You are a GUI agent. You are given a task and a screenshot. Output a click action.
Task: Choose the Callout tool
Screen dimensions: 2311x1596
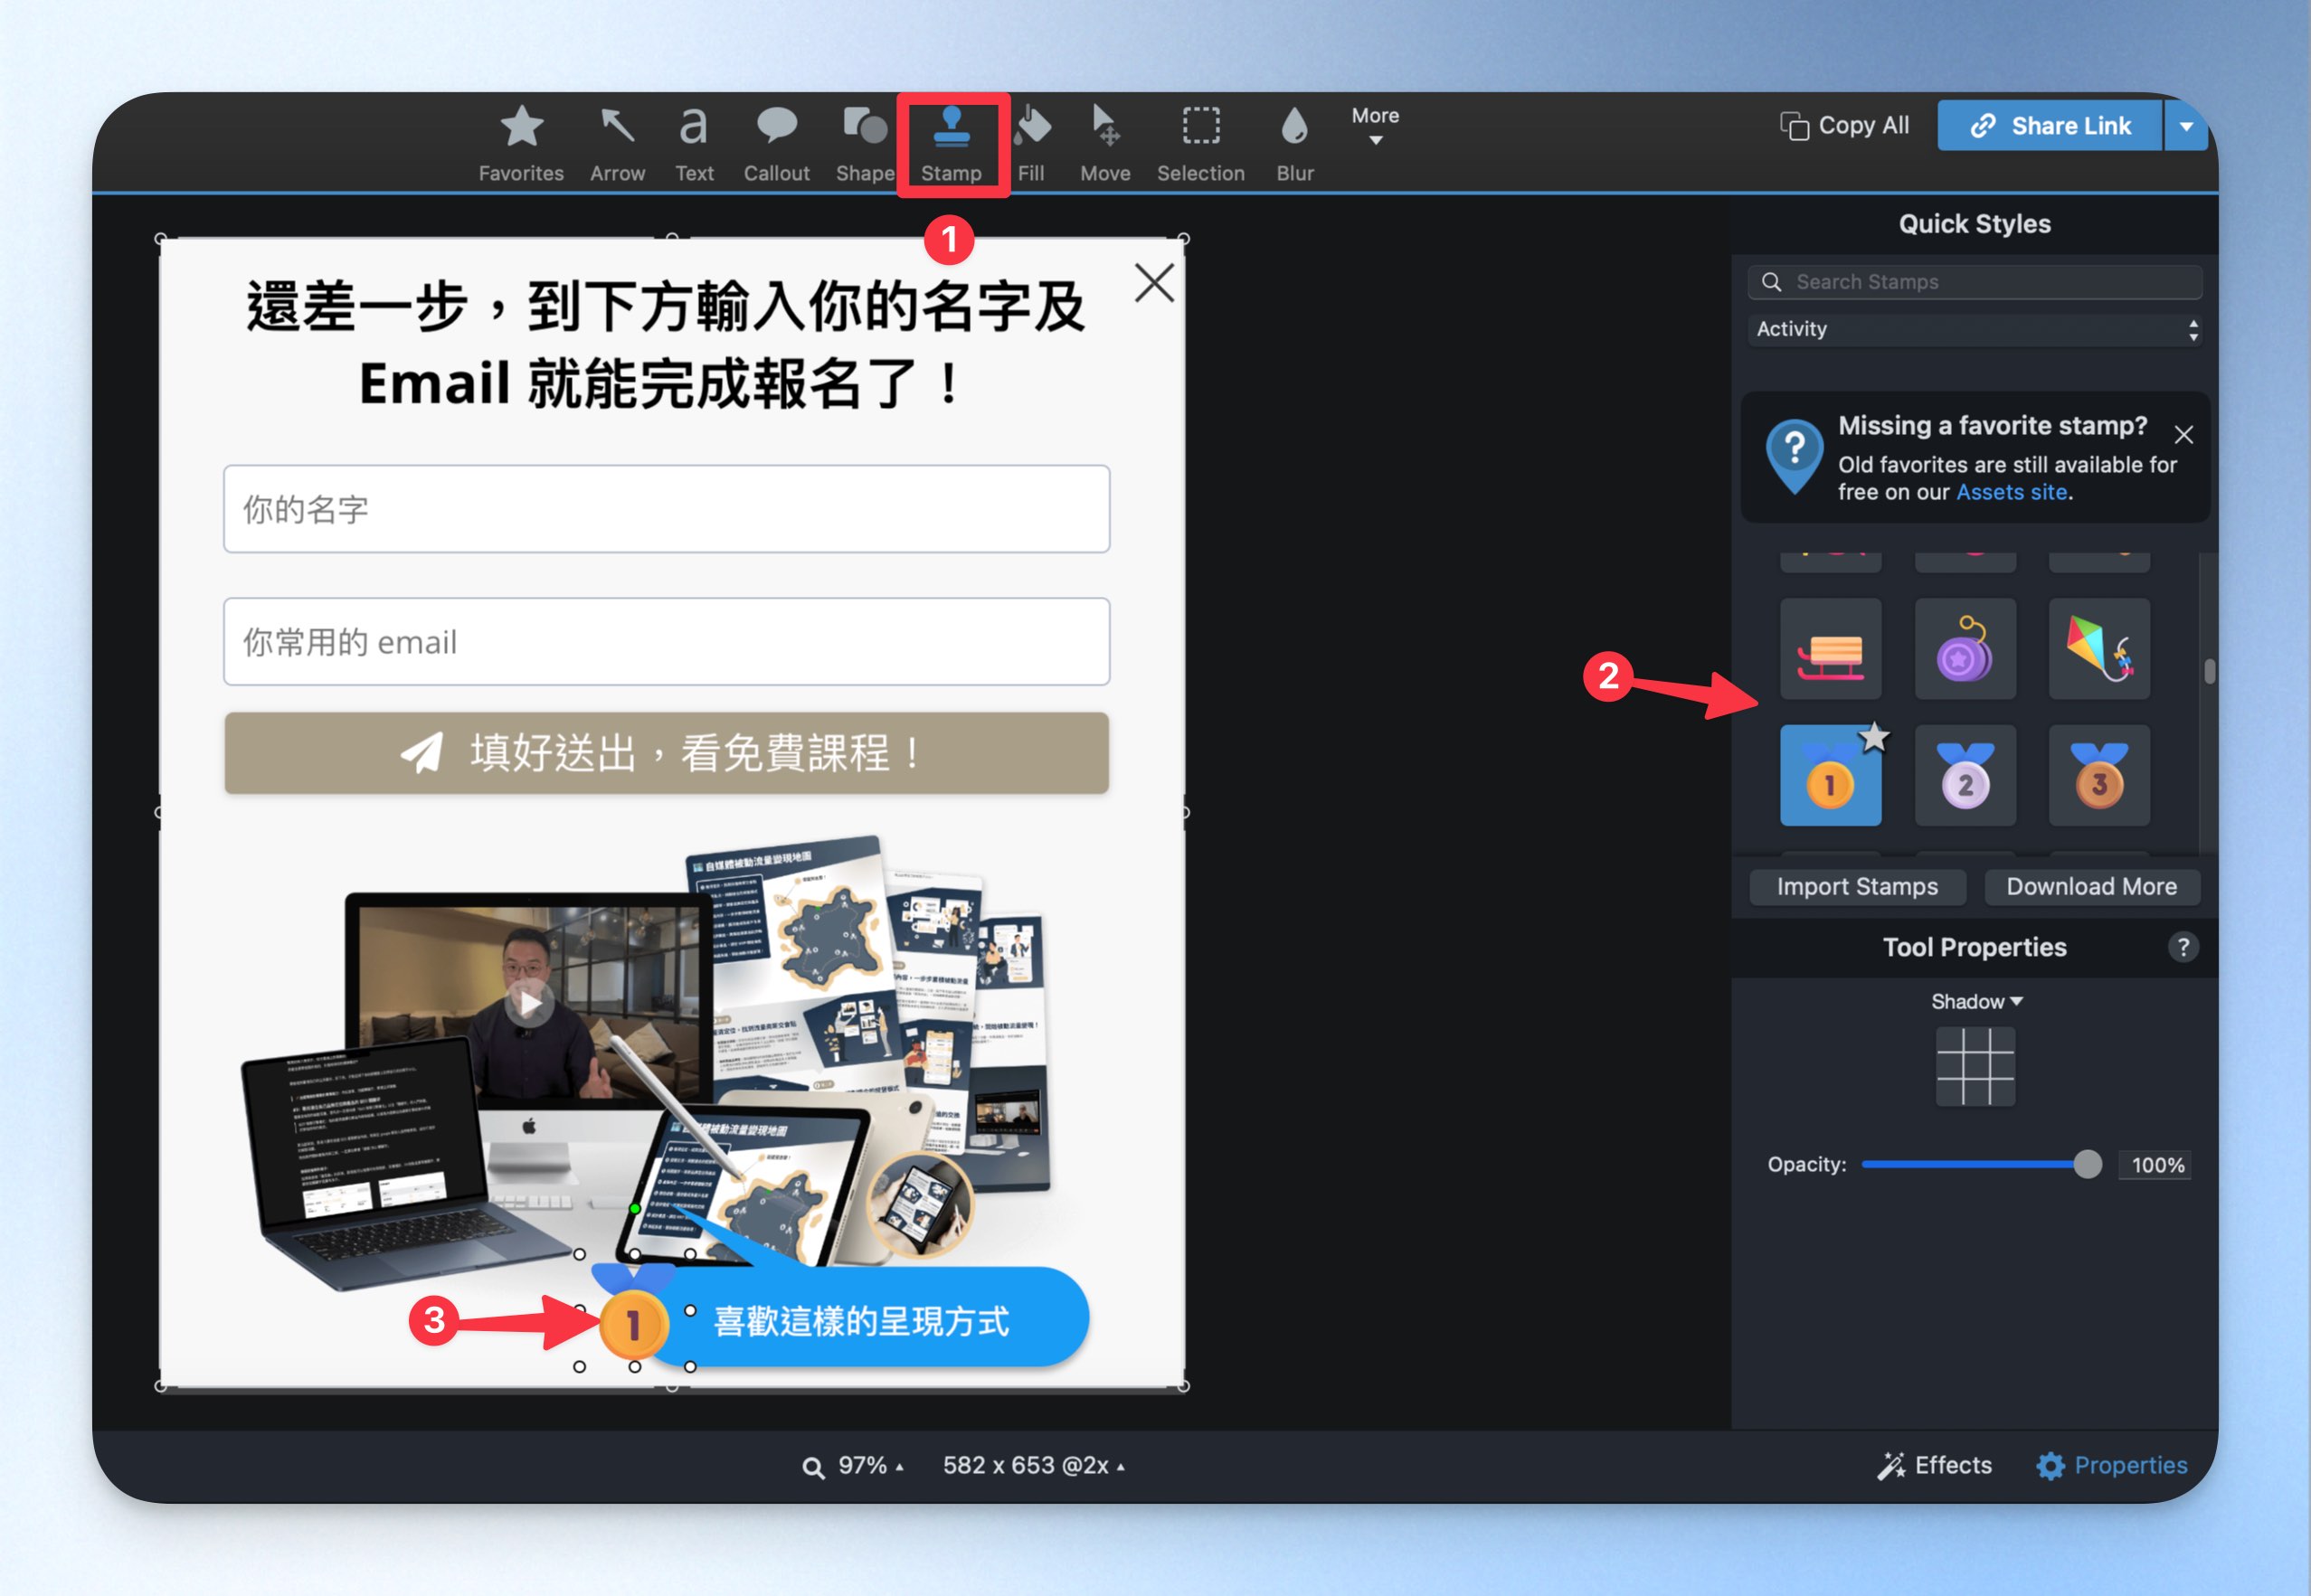tap(776, 144)
